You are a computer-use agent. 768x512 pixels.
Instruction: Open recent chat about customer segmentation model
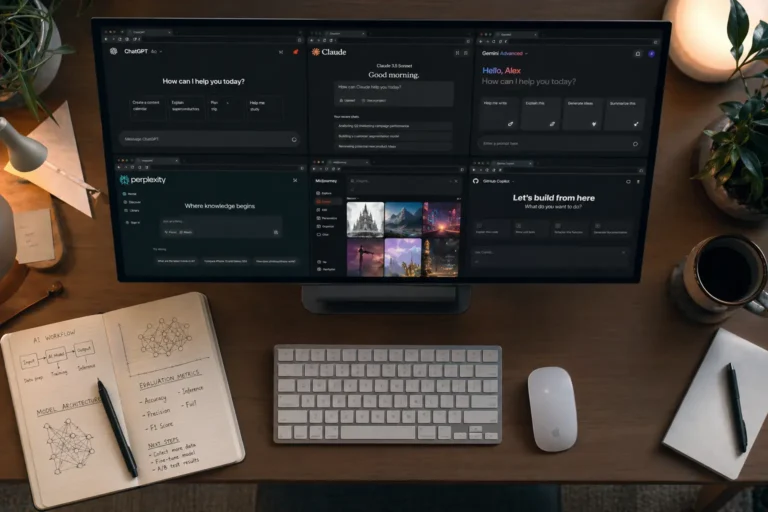[393, 136]
